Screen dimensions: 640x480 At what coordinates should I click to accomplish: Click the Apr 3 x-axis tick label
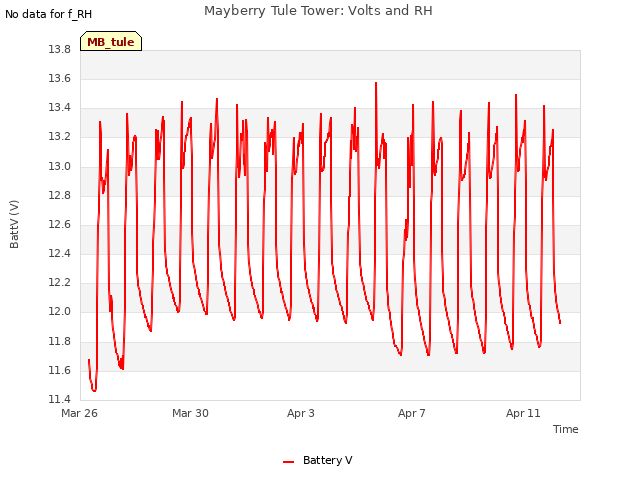(301, 413)
